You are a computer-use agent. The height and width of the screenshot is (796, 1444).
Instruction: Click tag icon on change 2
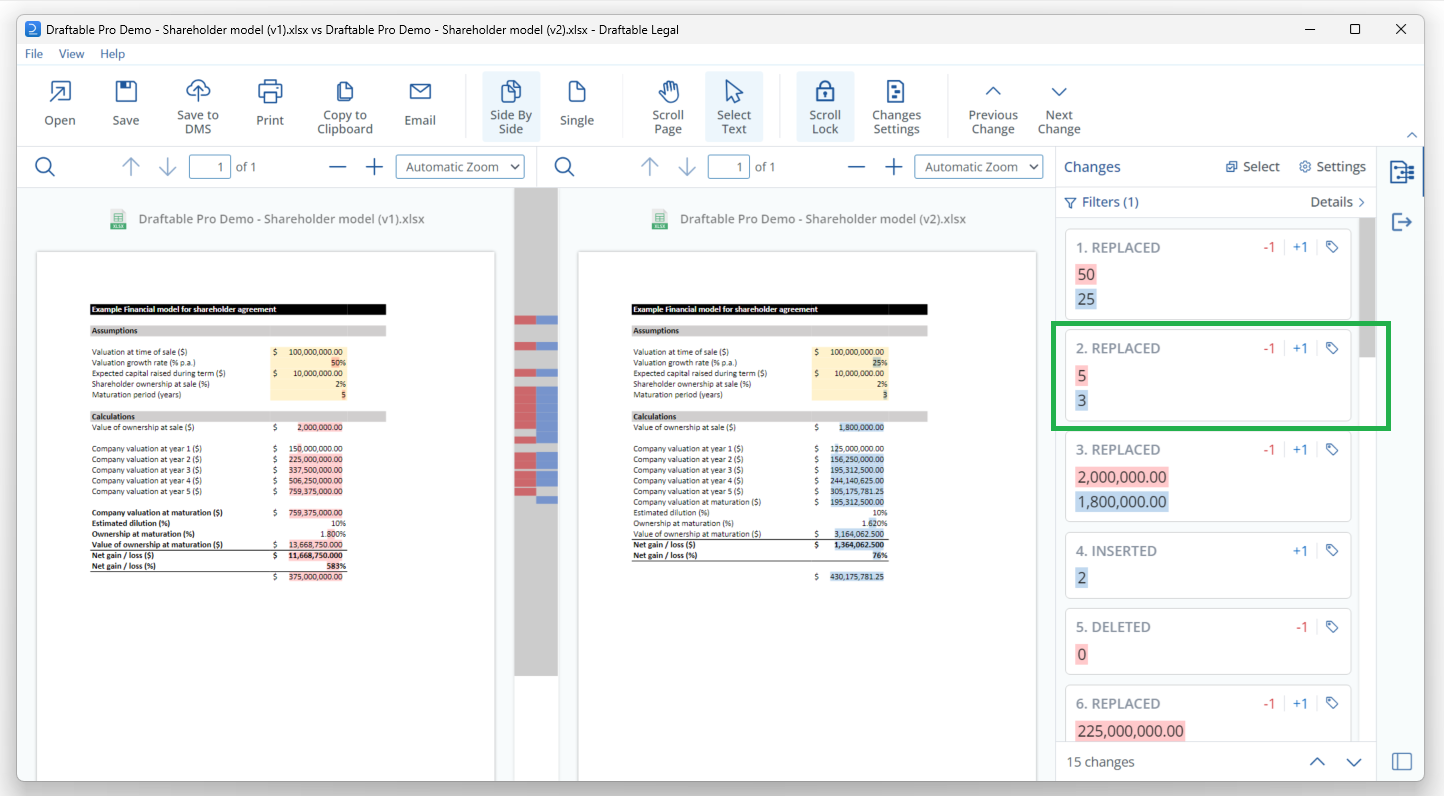click(x=1331, y=348)
